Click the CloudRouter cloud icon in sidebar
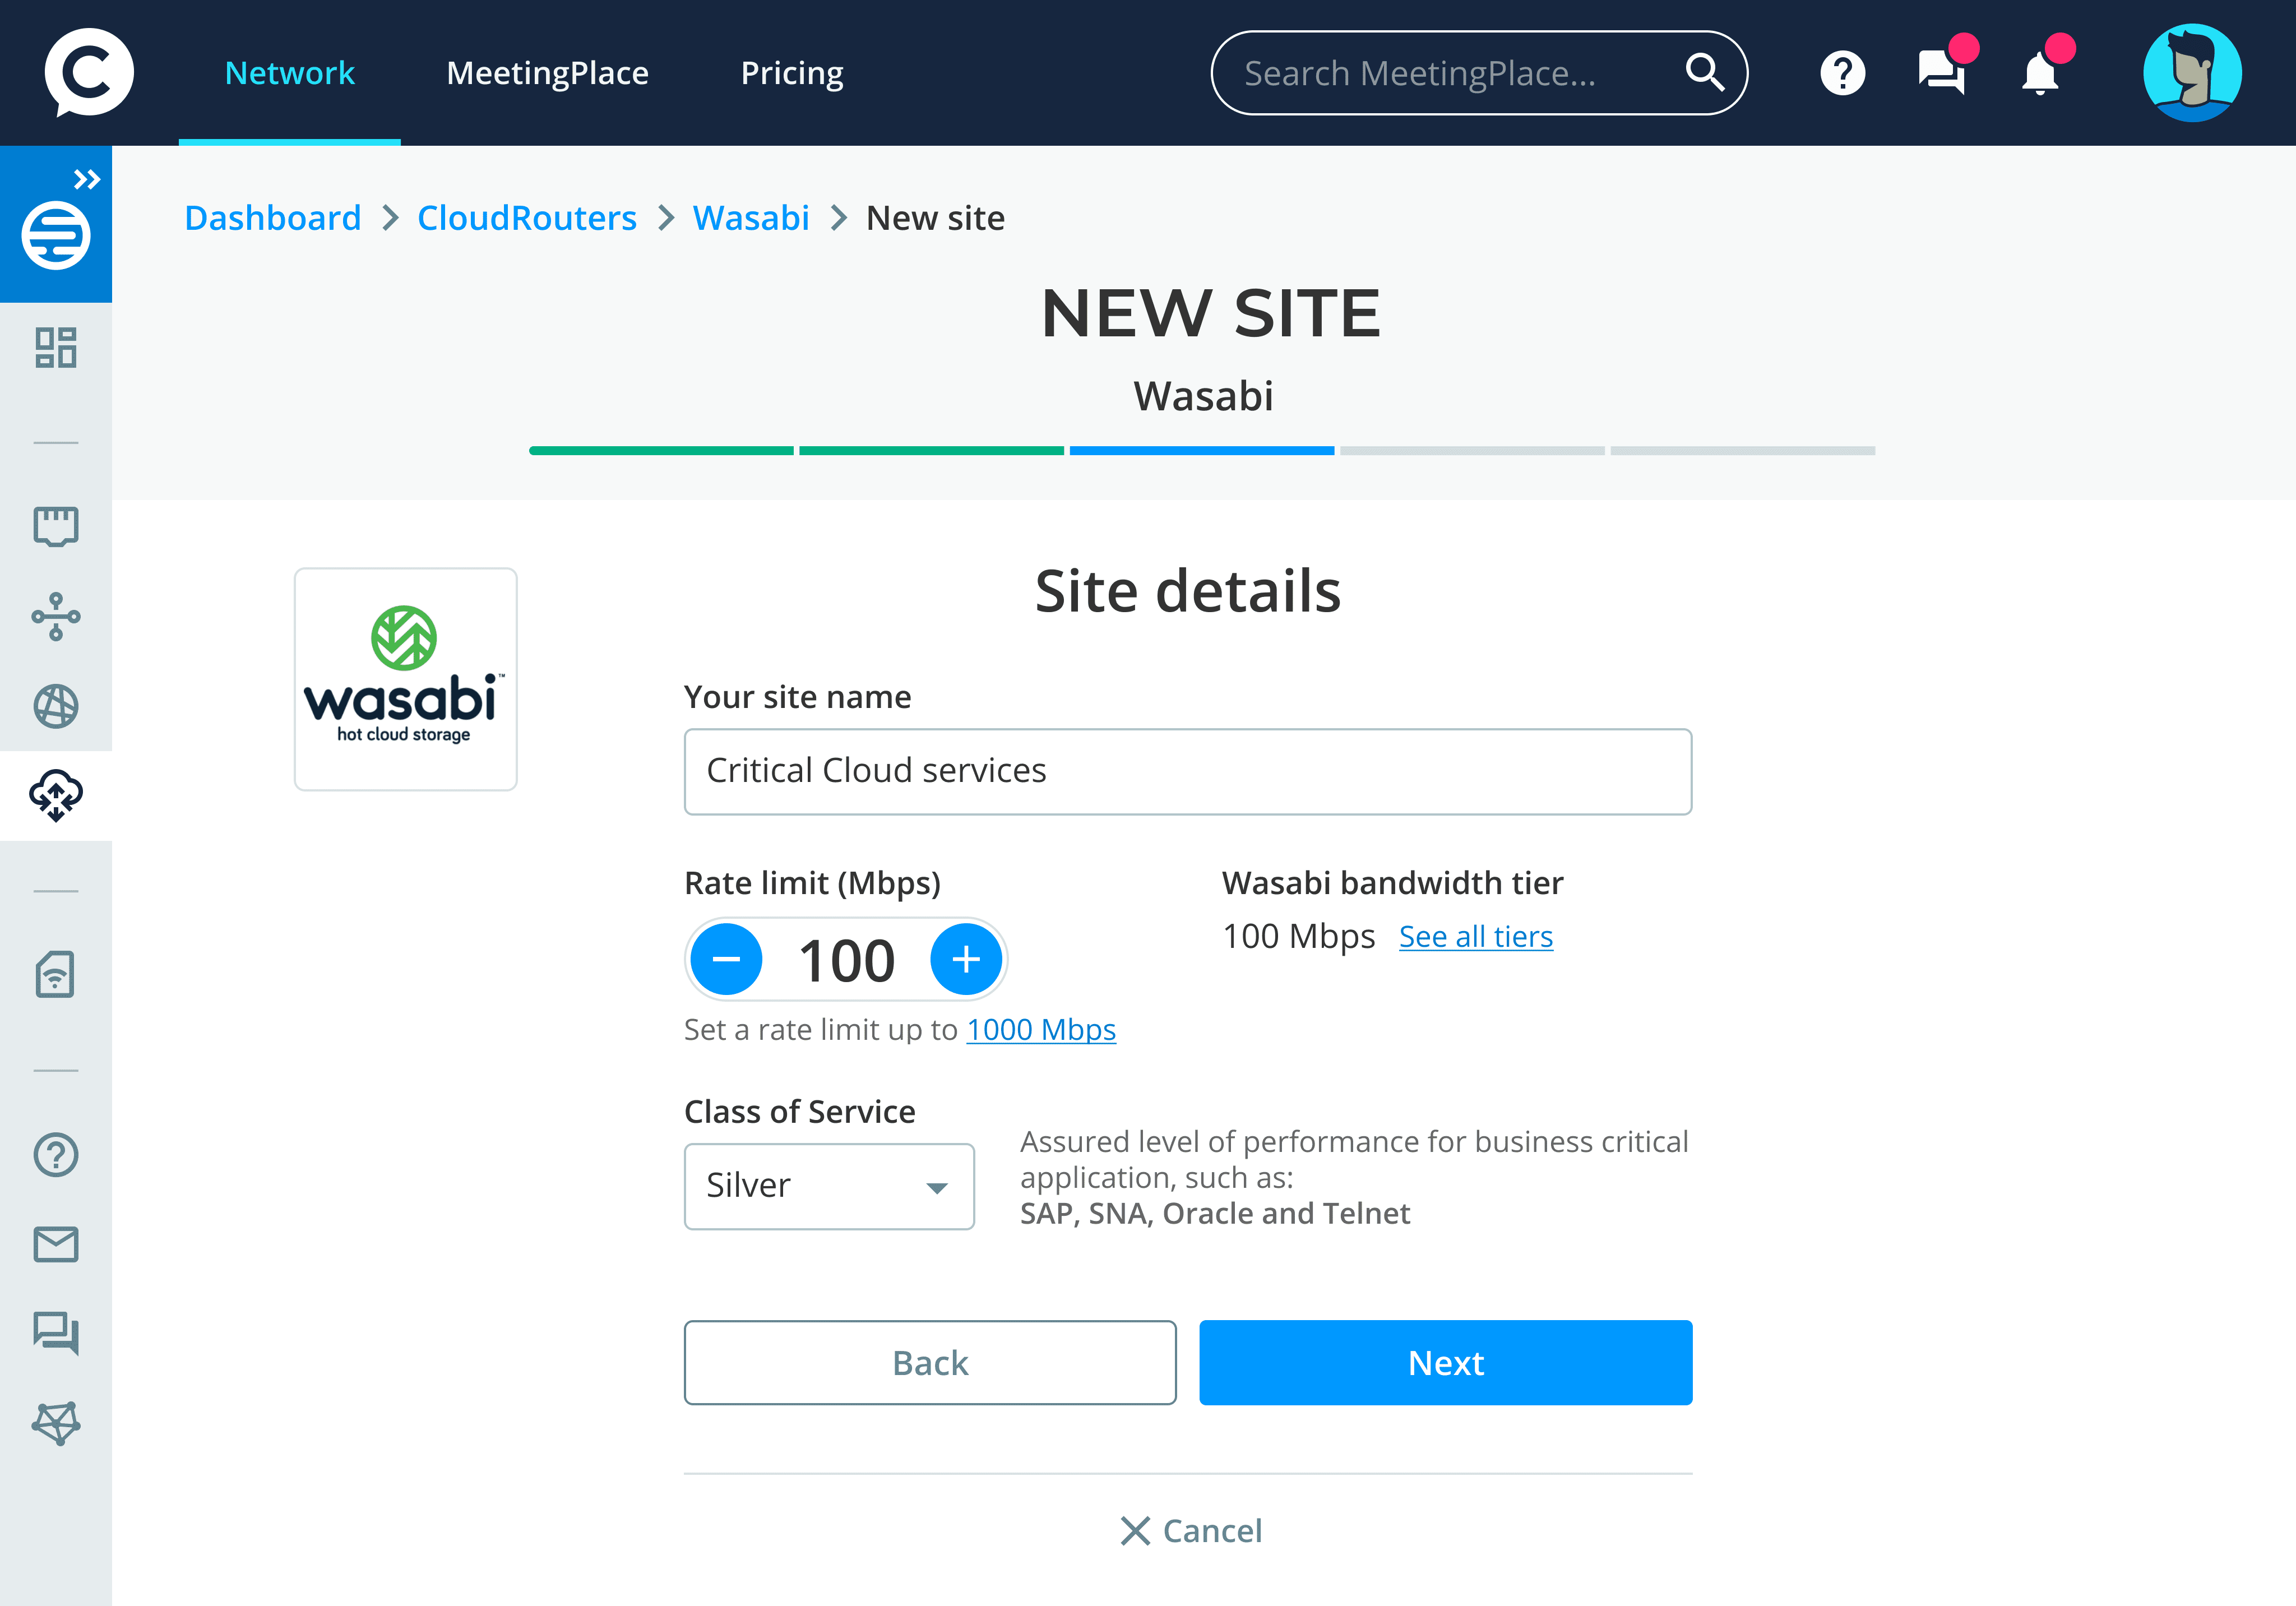Screen dimensions: 2296x1606 pos(56,795)
